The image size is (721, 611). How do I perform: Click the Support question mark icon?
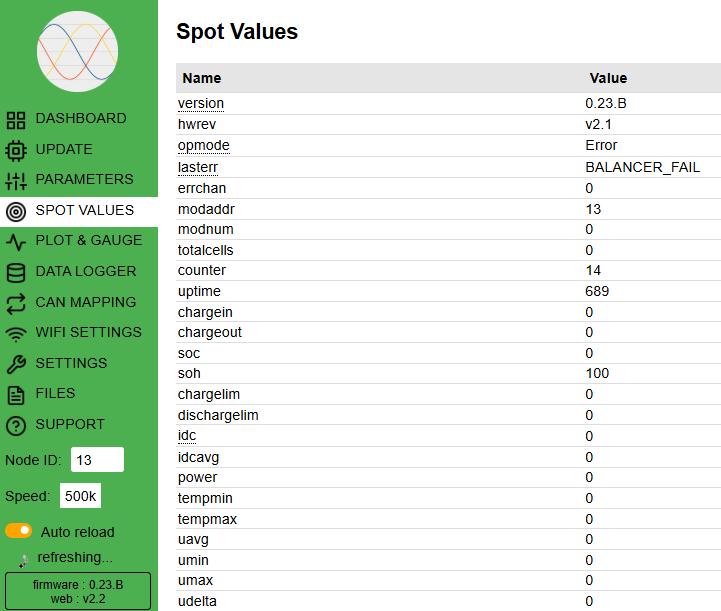click(16, 425)
